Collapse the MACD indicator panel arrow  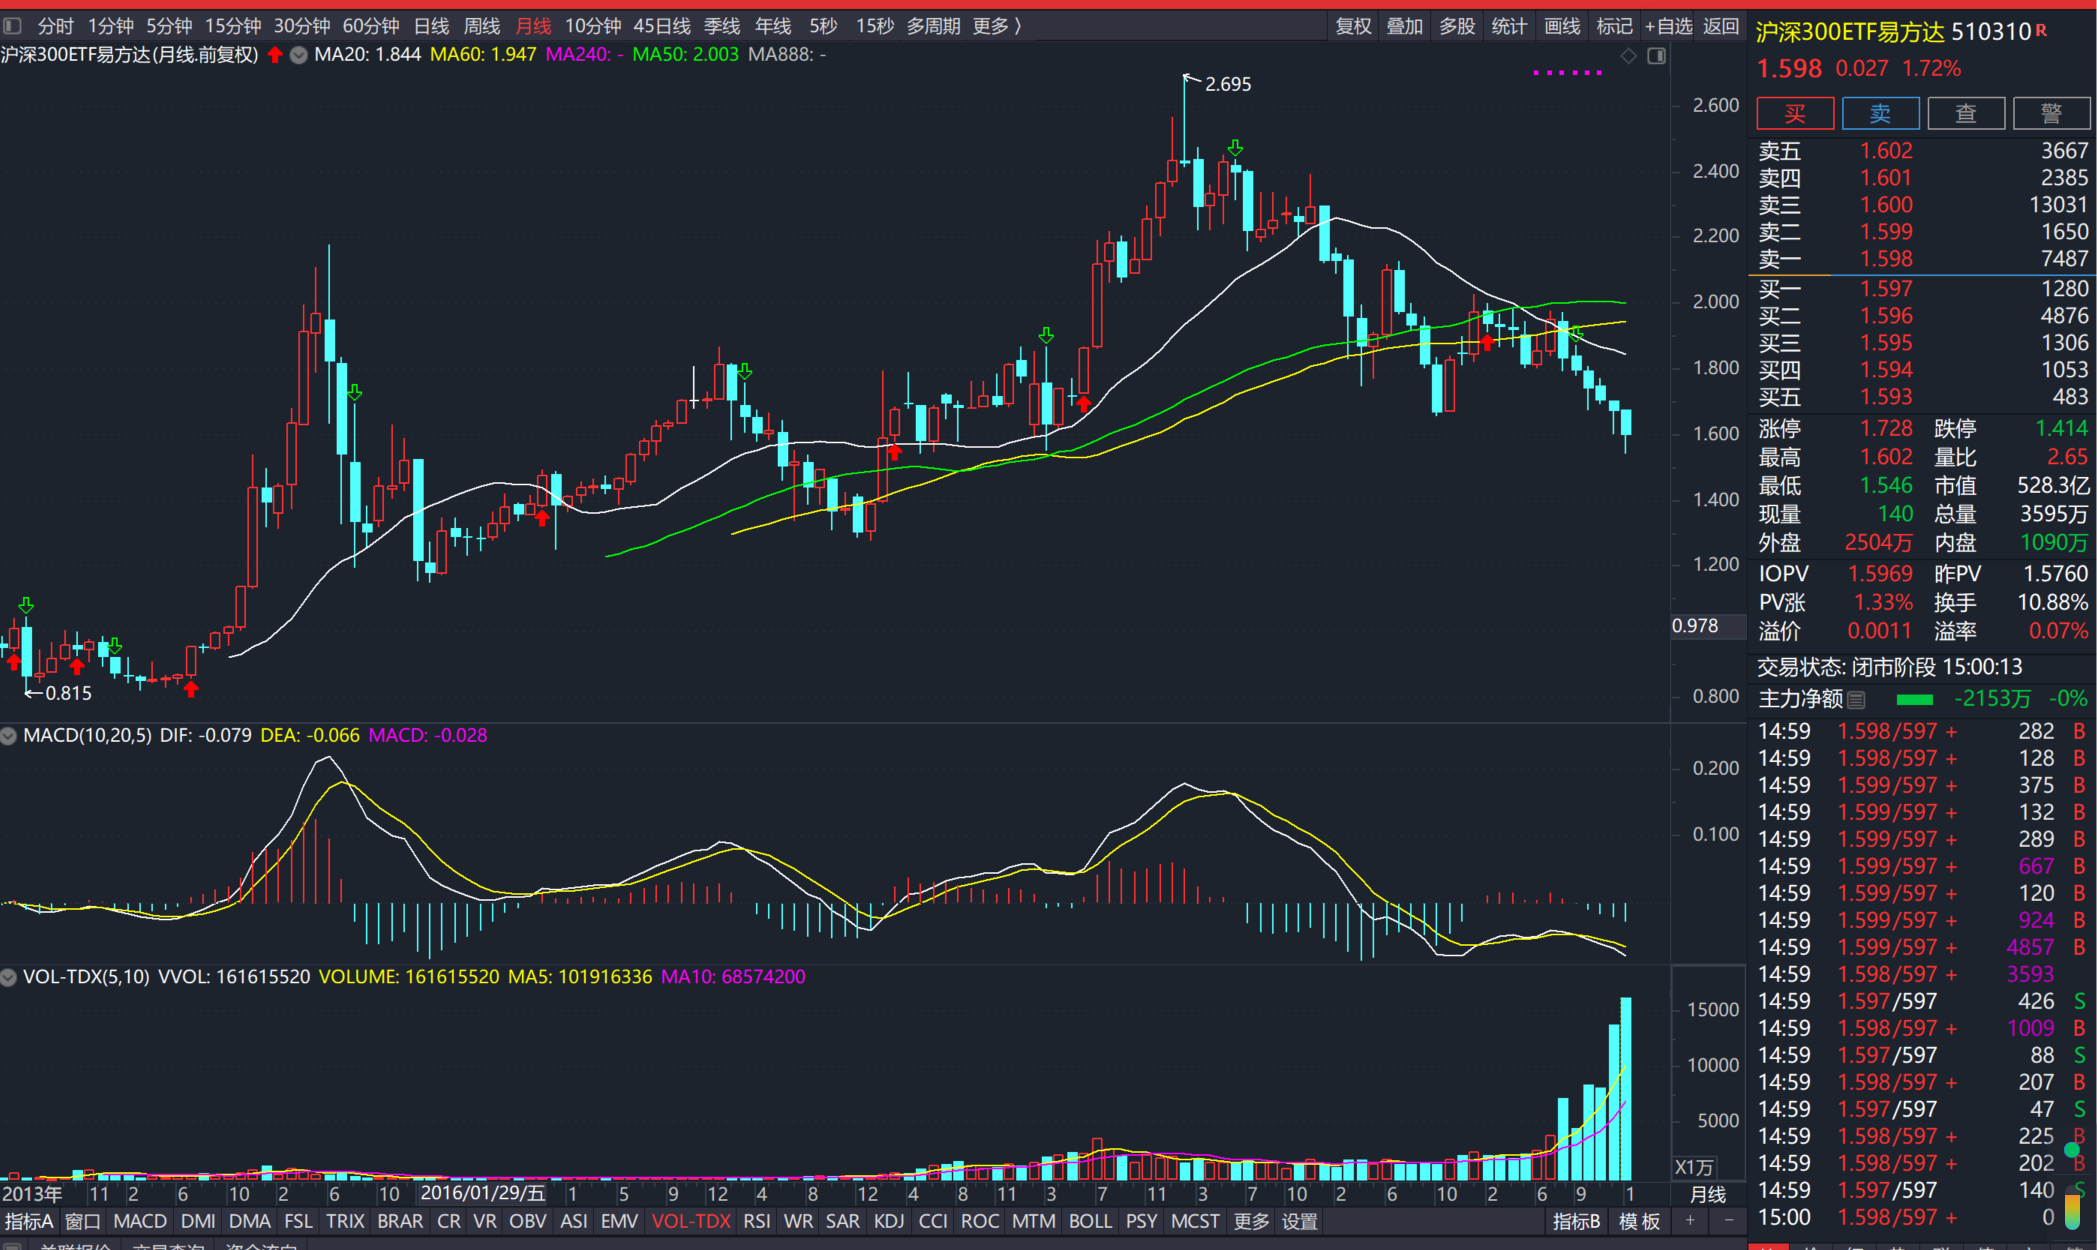click(x=9, y=735)
